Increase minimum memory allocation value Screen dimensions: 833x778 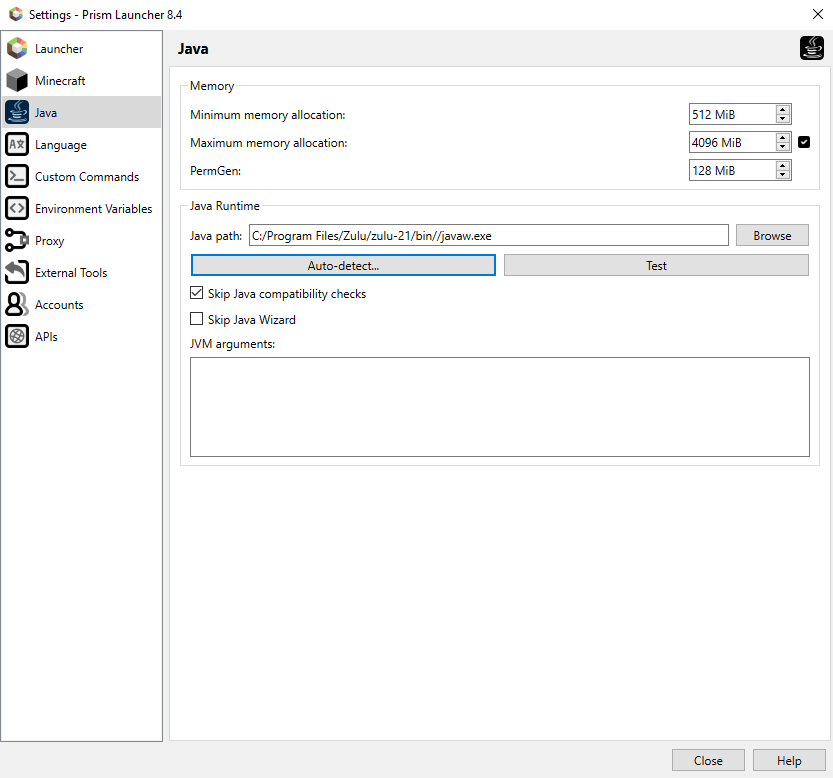pyautogui.click(x=783, y=109)
